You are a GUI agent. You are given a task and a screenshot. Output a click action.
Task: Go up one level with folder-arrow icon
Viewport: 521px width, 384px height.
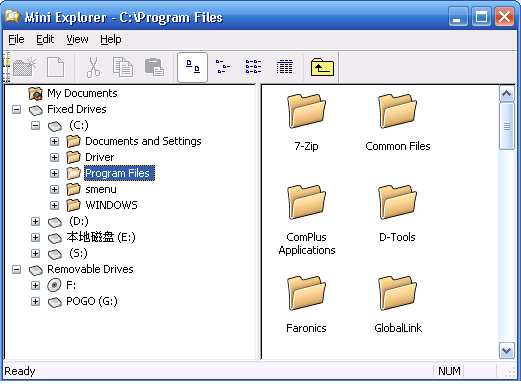322,67
